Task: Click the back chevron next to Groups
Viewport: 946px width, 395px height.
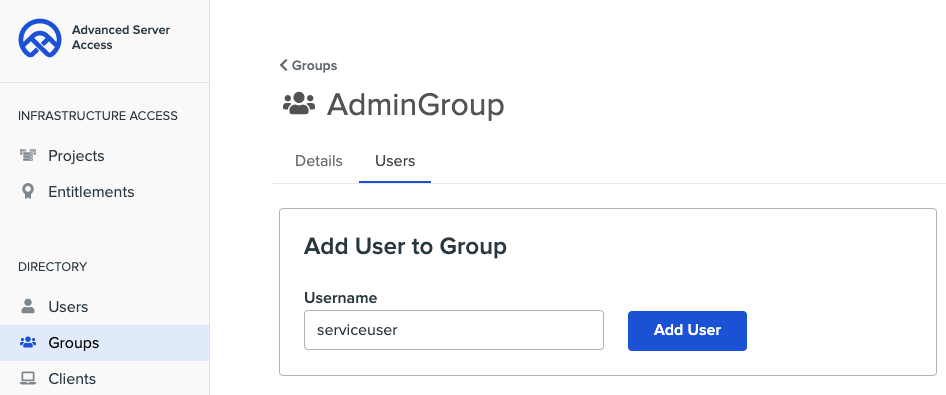Action: 284,65
